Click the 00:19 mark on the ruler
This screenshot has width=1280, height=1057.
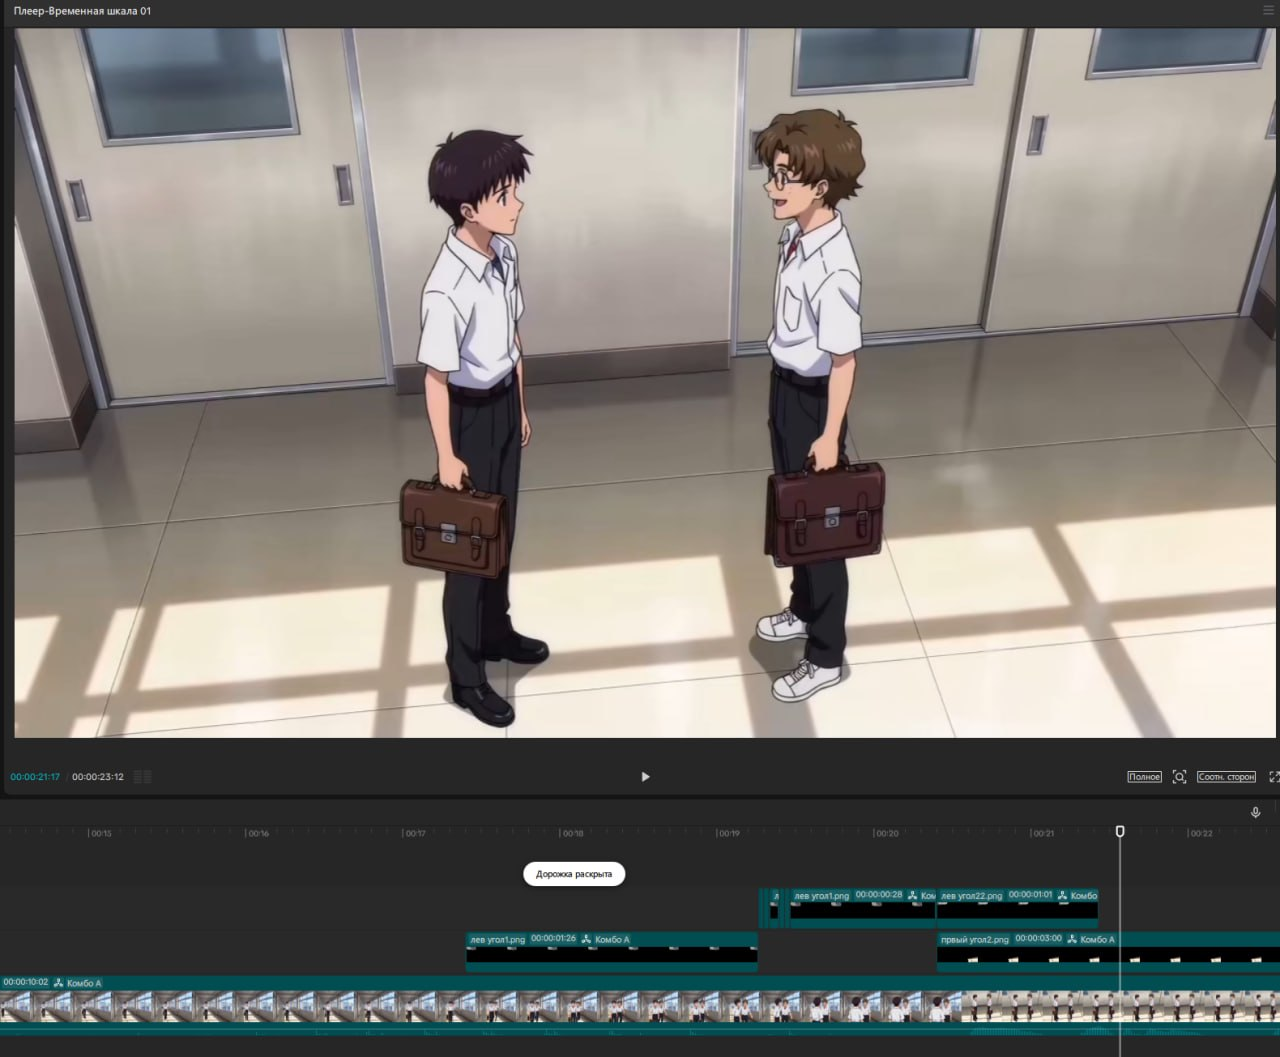click(x=729, y=833)
